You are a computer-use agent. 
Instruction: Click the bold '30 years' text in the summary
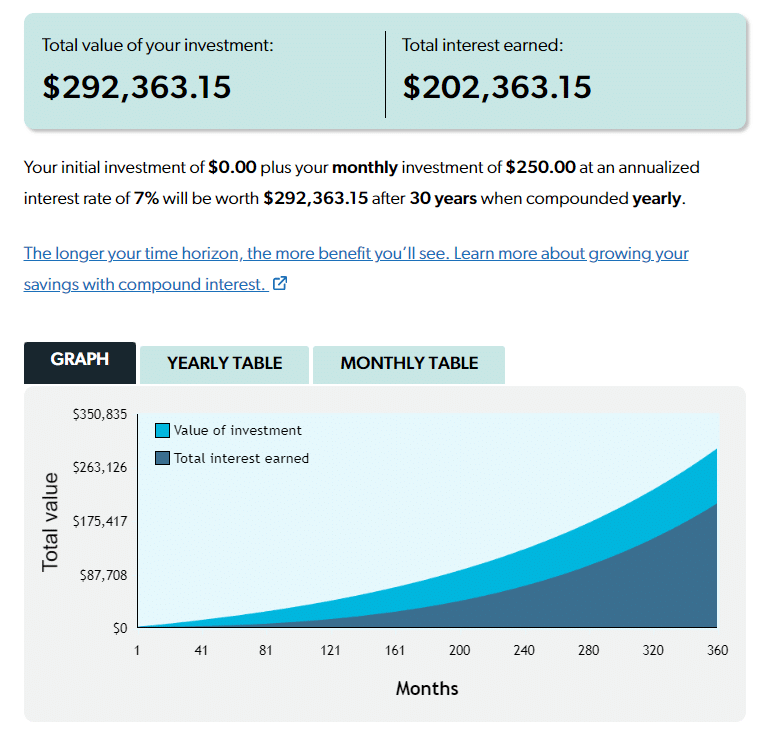coord(443,198)
